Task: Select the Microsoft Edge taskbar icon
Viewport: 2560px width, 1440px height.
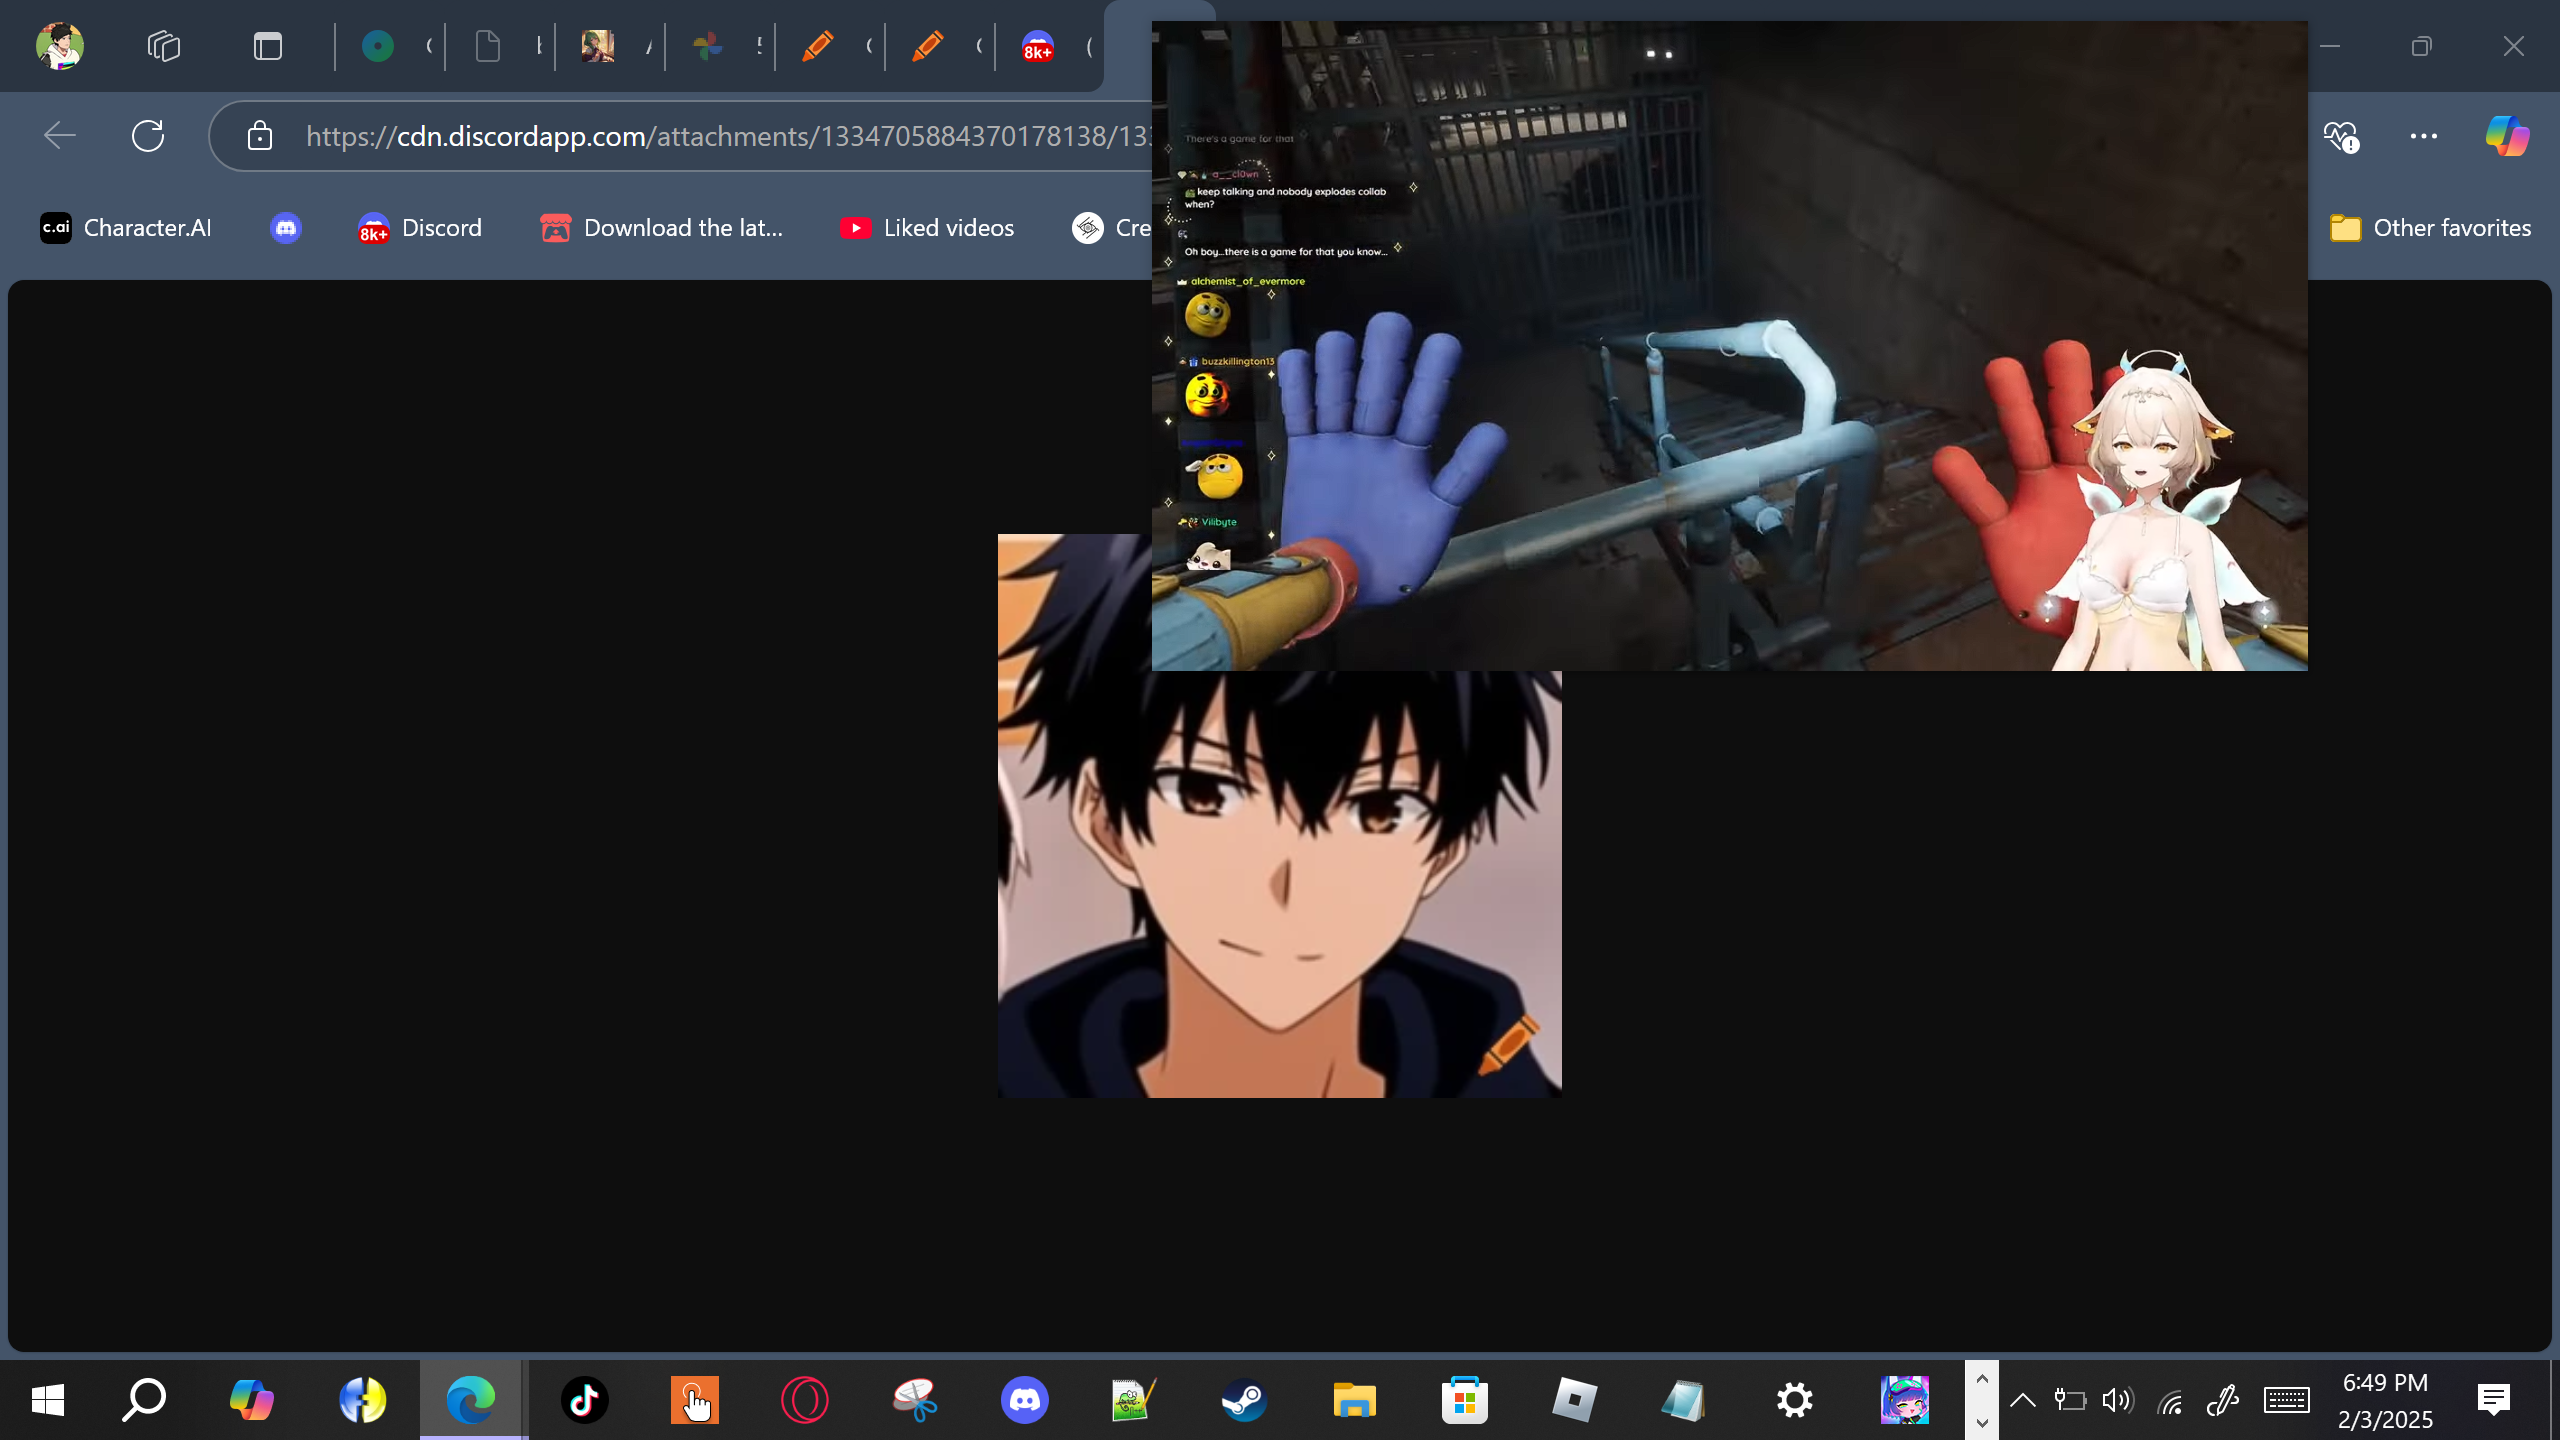Action: (472, 1400)
